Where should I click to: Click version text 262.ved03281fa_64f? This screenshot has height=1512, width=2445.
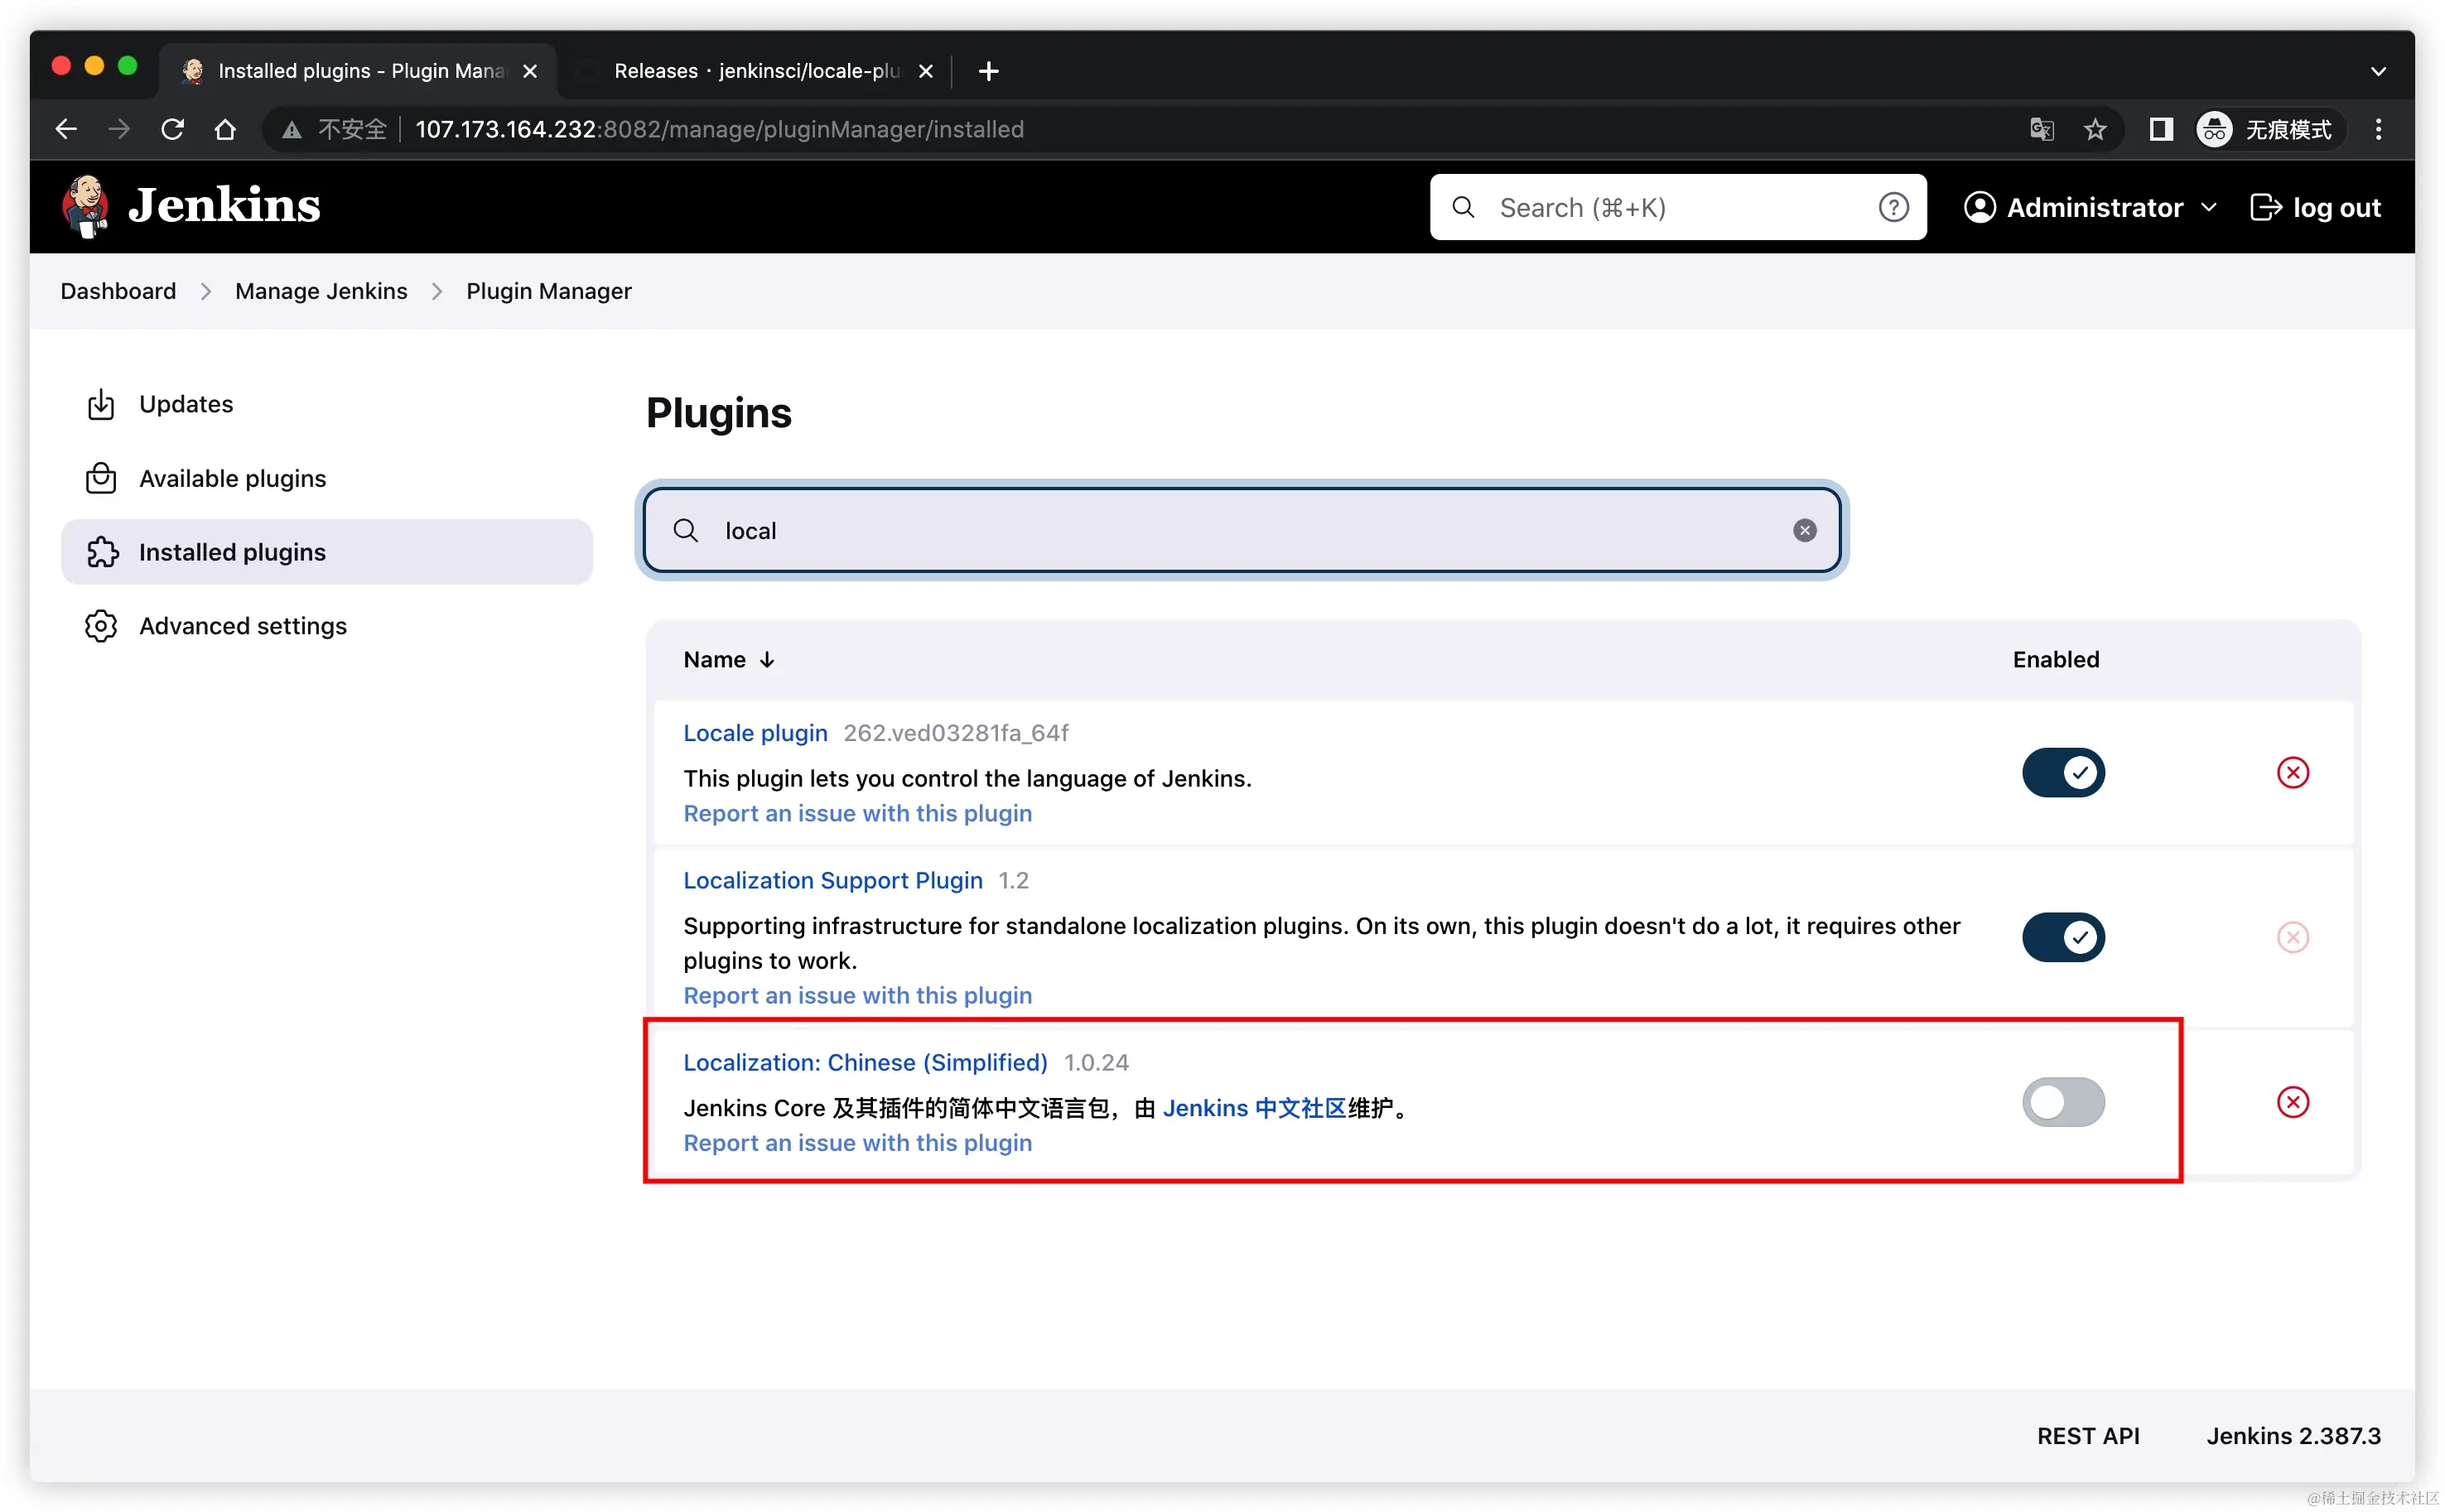(955, 733)
